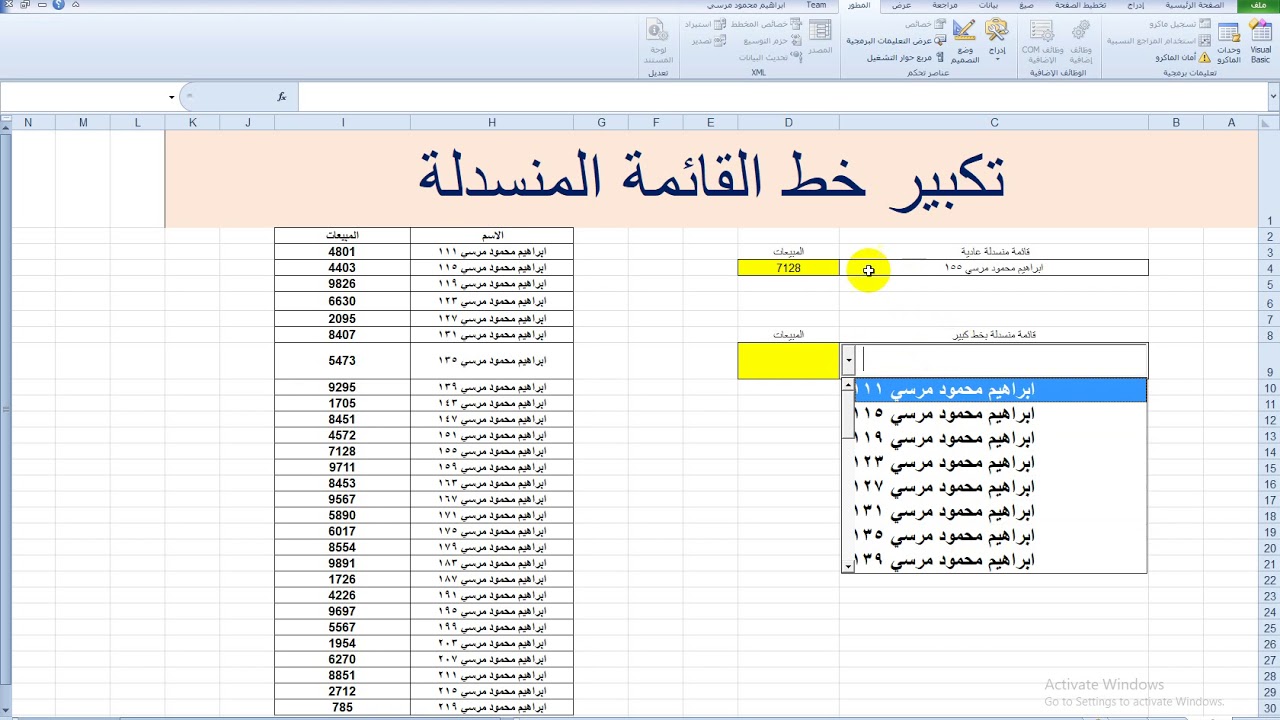Click into the formula bar
This screenshot has width=1280, height=720.
(780, 97)
